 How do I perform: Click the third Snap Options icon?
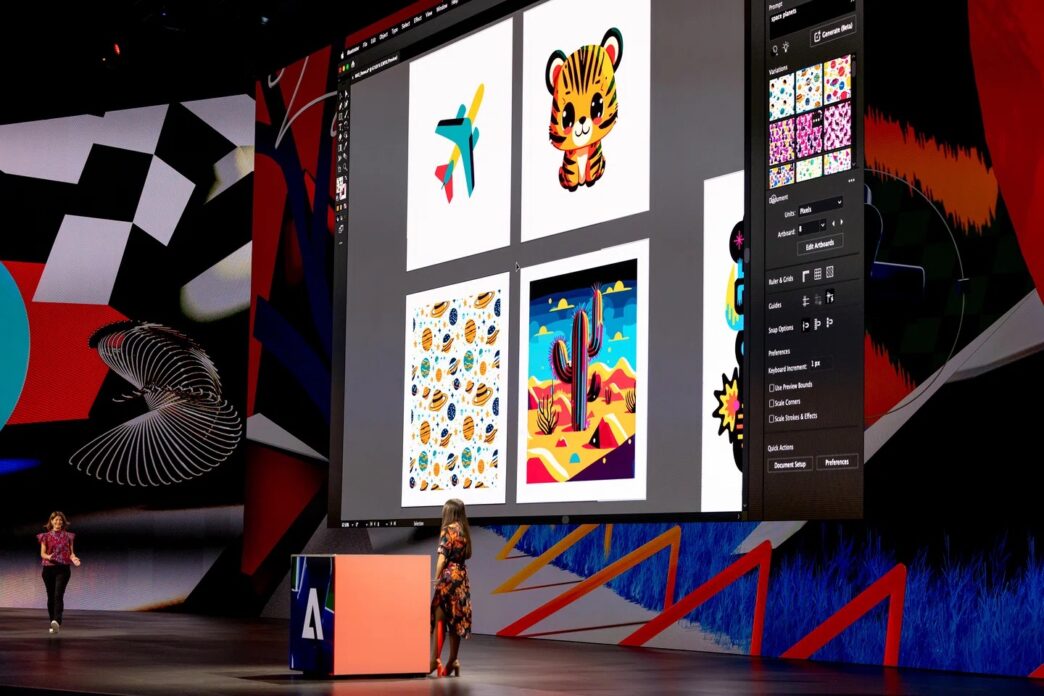(x=830, y=322)
